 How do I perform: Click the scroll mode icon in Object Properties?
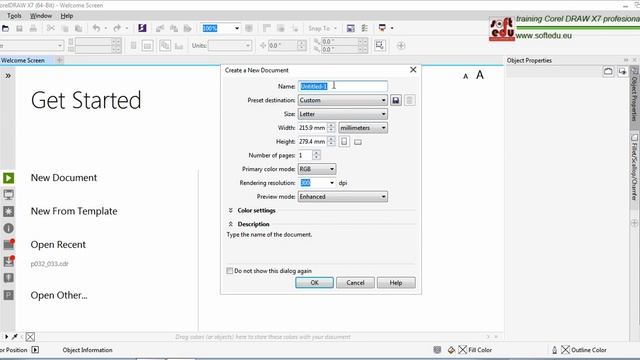pos(608,71)
